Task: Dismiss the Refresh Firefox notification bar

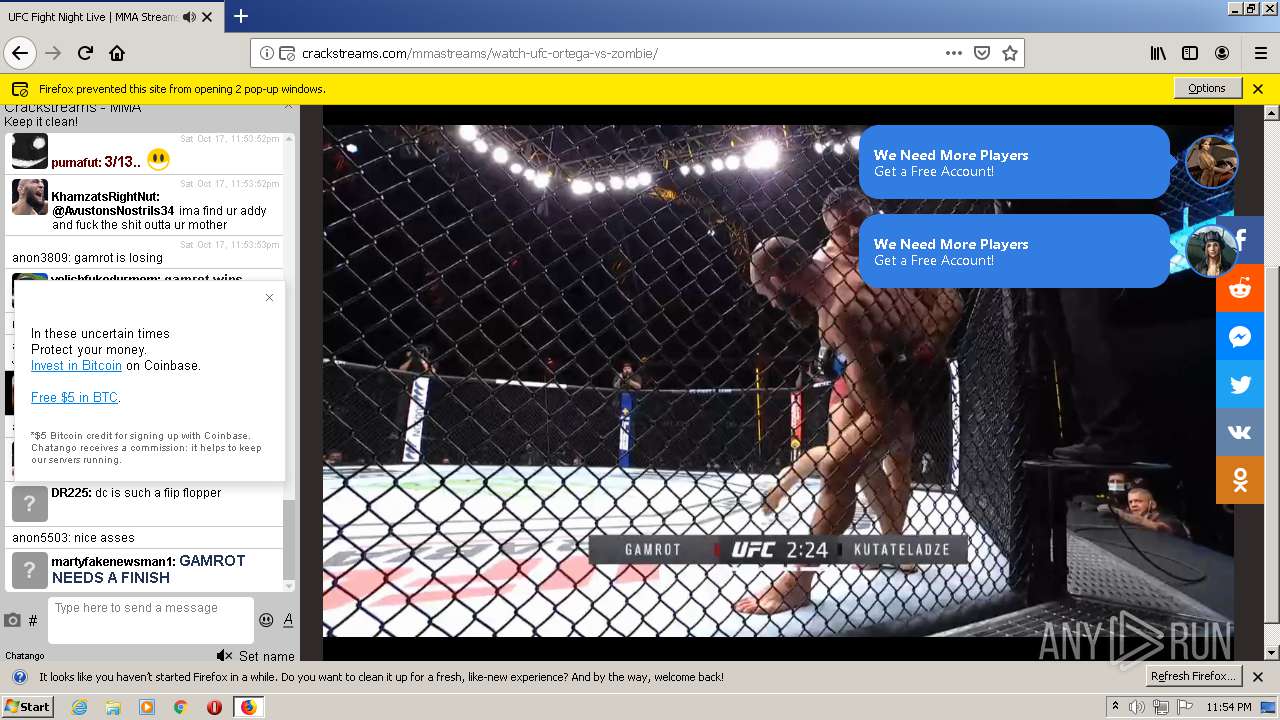Action: 1258,677
